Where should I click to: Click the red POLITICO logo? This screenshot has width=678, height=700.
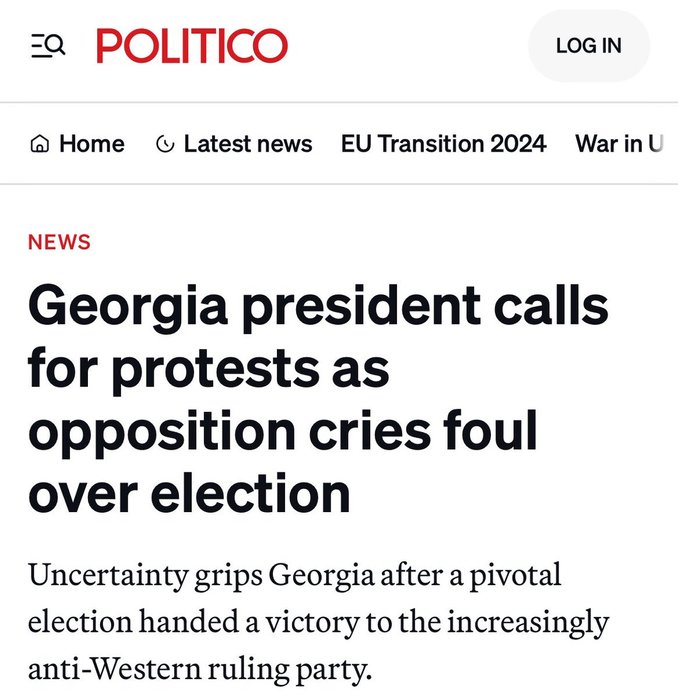tap(192, 45)
